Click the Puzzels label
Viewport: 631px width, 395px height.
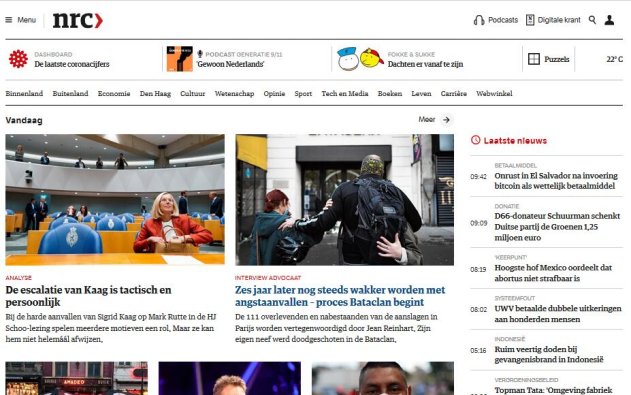(x=557, y=59)
